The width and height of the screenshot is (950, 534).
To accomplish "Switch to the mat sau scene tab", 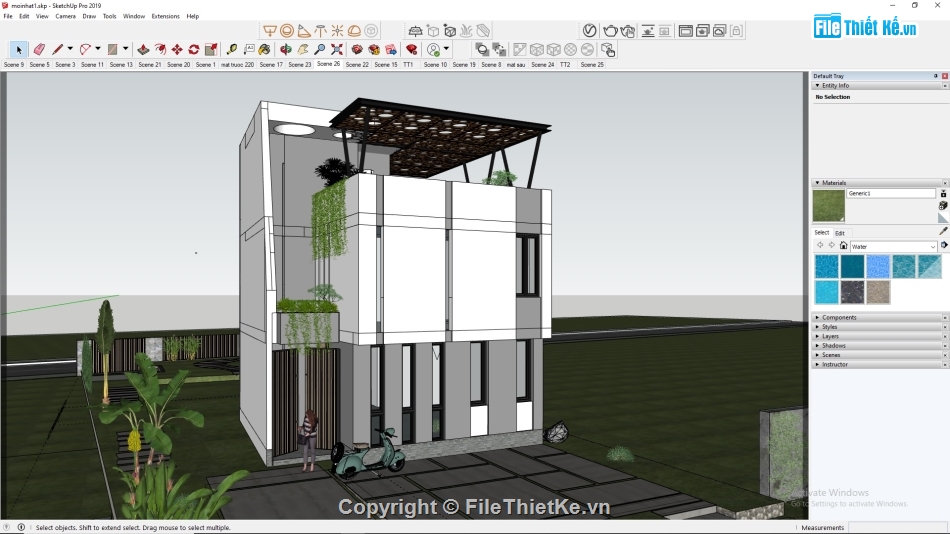I will 516,64.
